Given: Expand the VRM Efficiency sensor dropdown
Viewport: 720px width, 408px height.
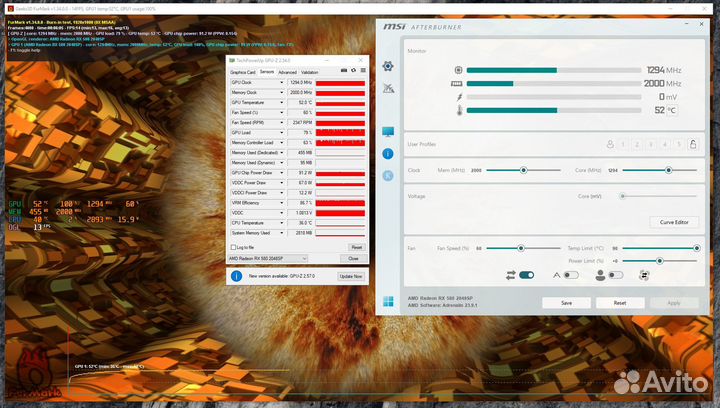Looking at the screenshot, I should (x=281, y=203).
